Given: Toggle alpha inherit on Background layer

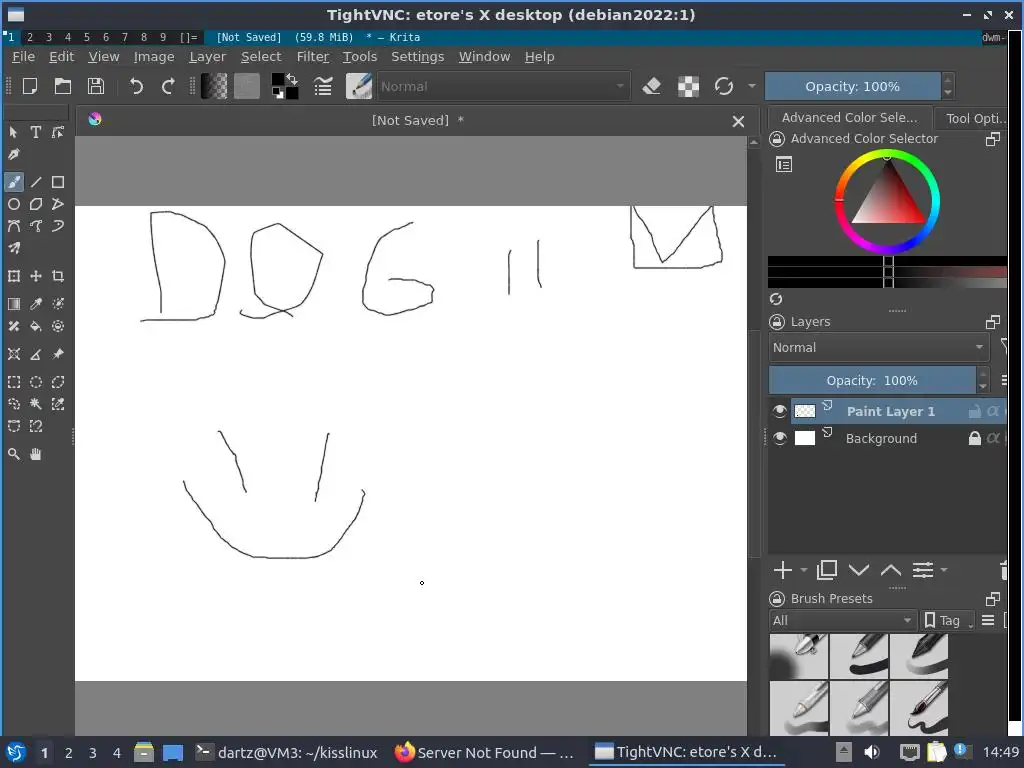Looking at the screenshot, I should (993, 438).
